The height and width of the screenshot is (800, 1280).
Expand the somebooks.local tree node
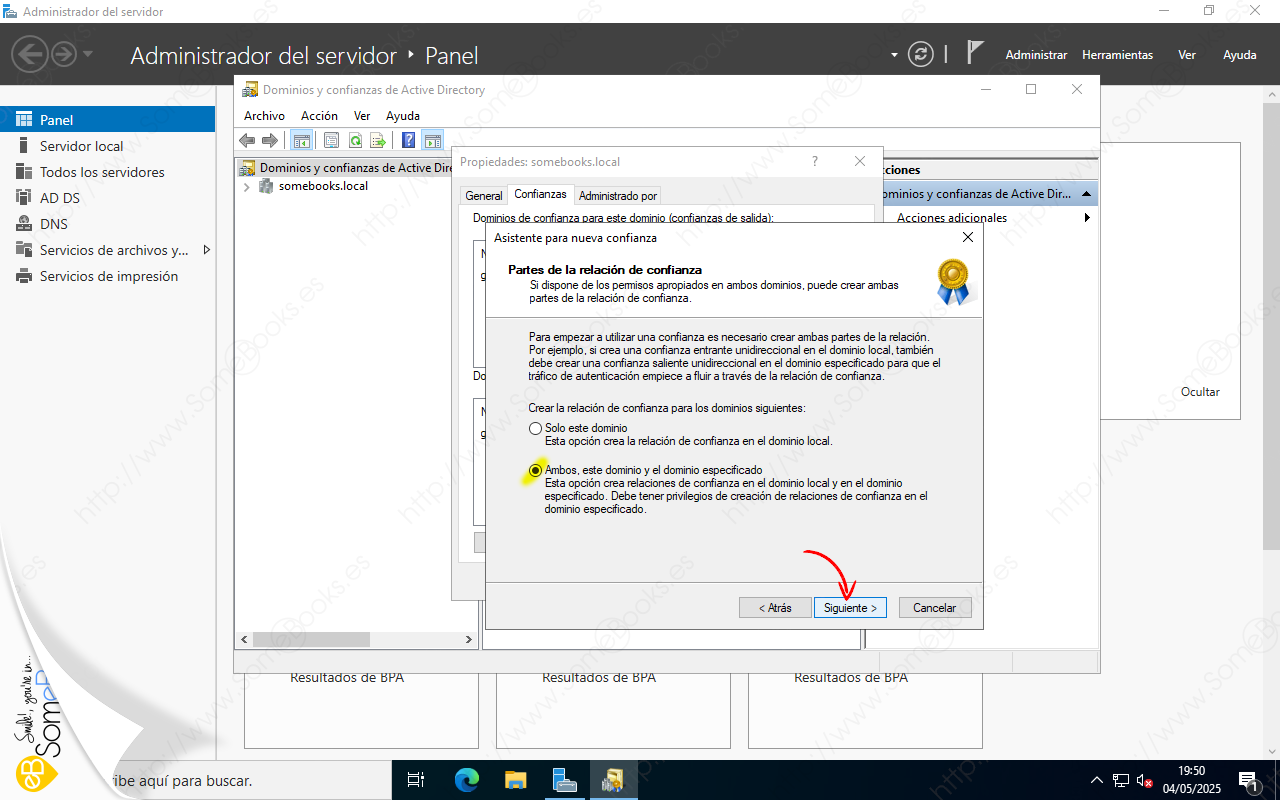[x=247, y=187]
